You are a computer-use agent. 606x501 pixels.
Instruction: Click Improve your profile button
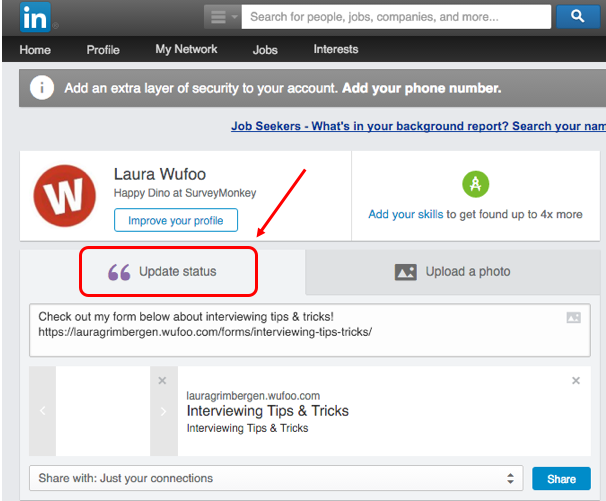pyautogui.click(x=176, y=220)
